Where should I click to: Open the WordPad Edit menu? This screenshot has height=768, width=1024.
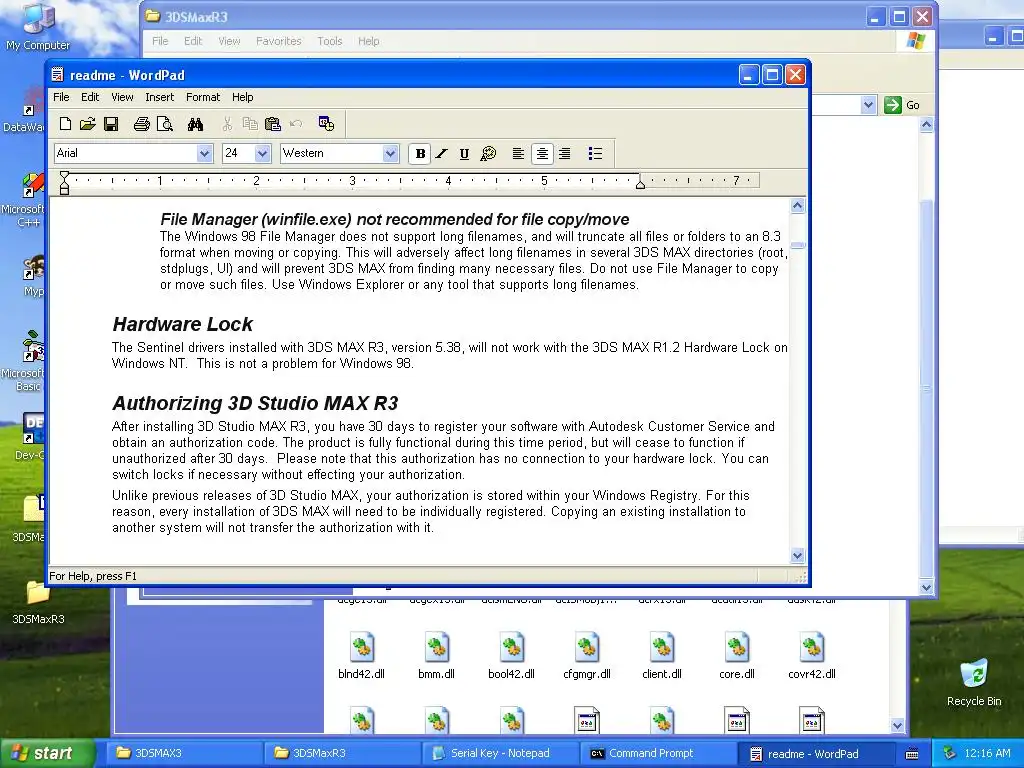(x=90, y=97)
